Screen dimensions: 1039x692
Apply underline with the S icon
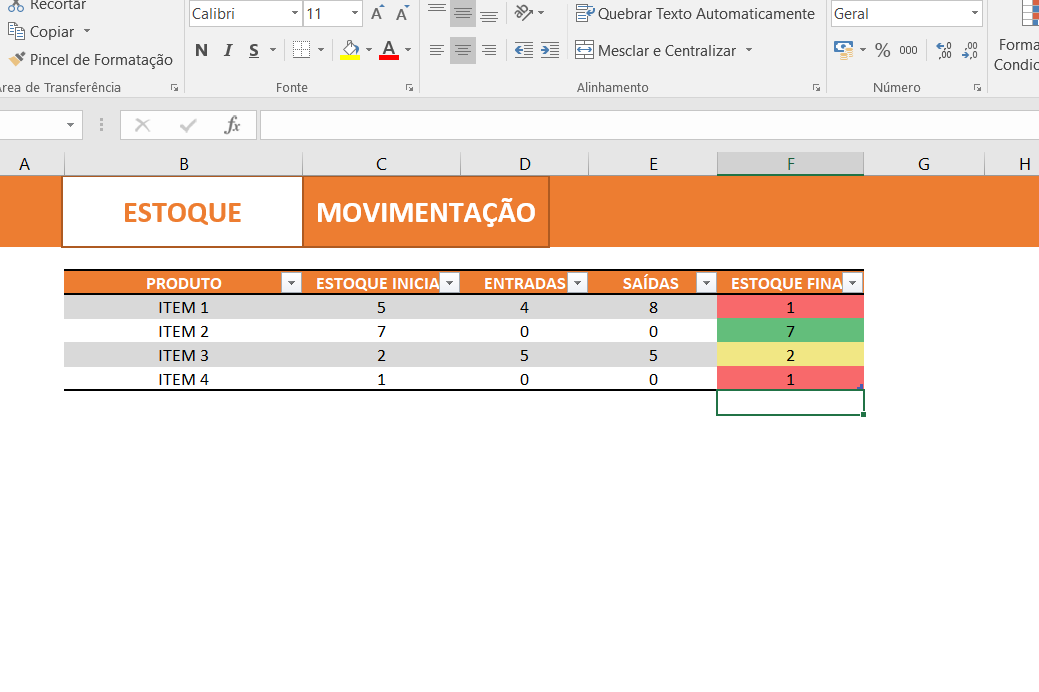[x=252, y=49]
